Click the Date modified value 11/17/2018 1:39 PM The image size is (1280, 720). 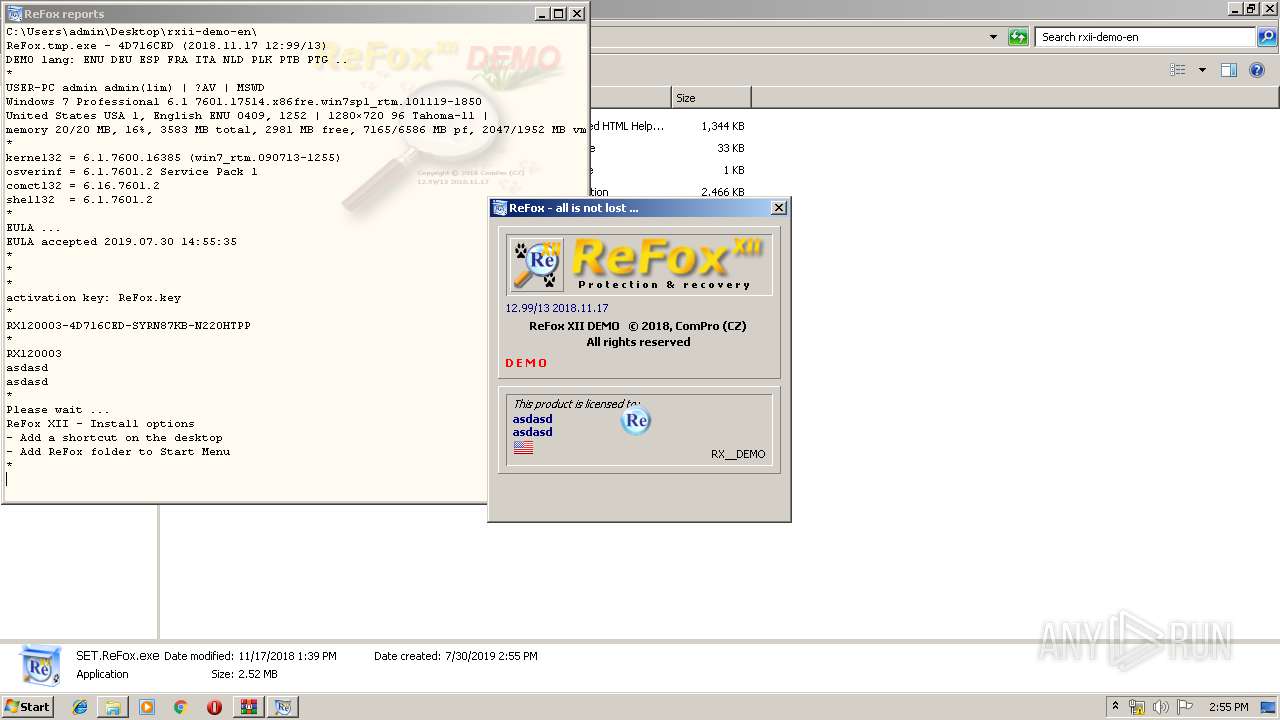point(287,656)
